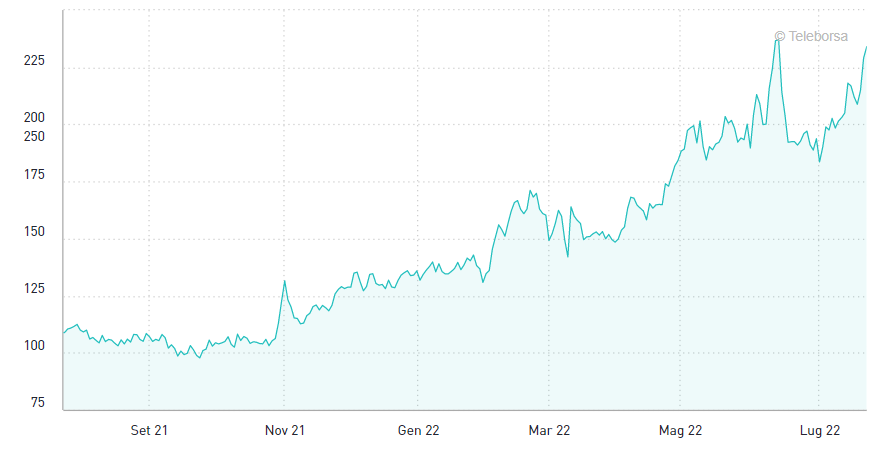Click the Mar 22 axis label
Screen dimensions: 891x461
pos(549,431)
